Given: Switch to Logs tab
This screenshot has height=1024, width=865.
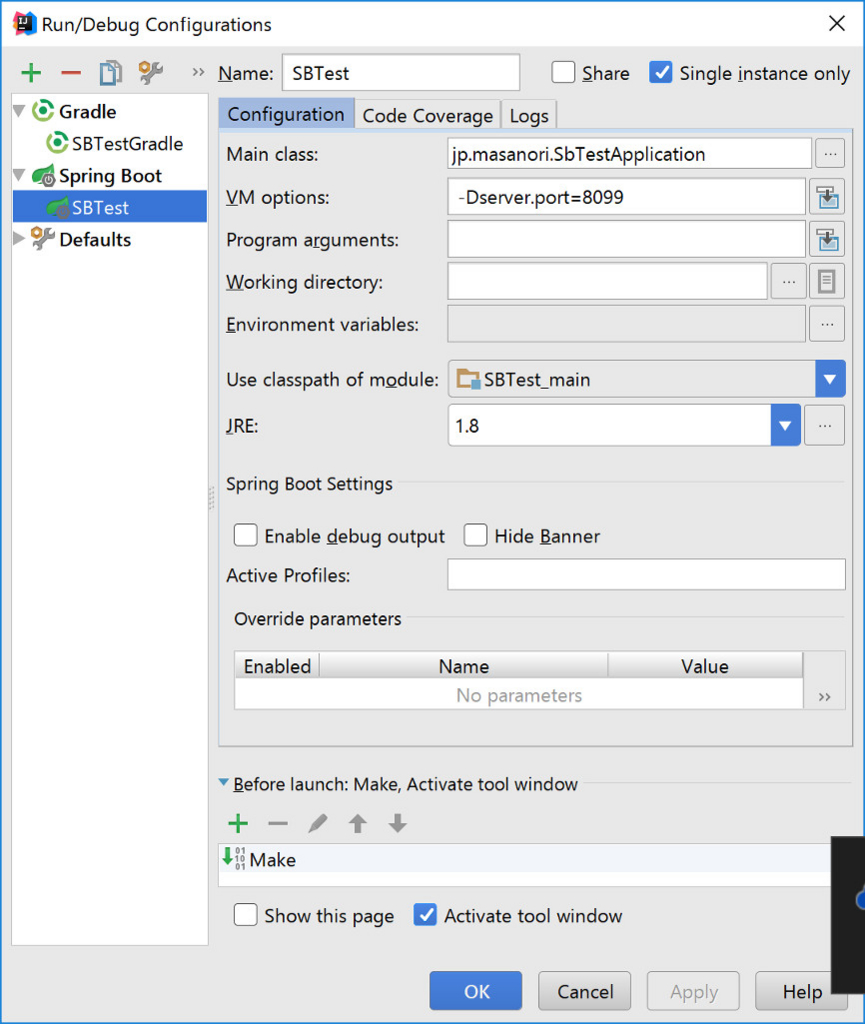Looking at the screenshot, I should point(529,116).
